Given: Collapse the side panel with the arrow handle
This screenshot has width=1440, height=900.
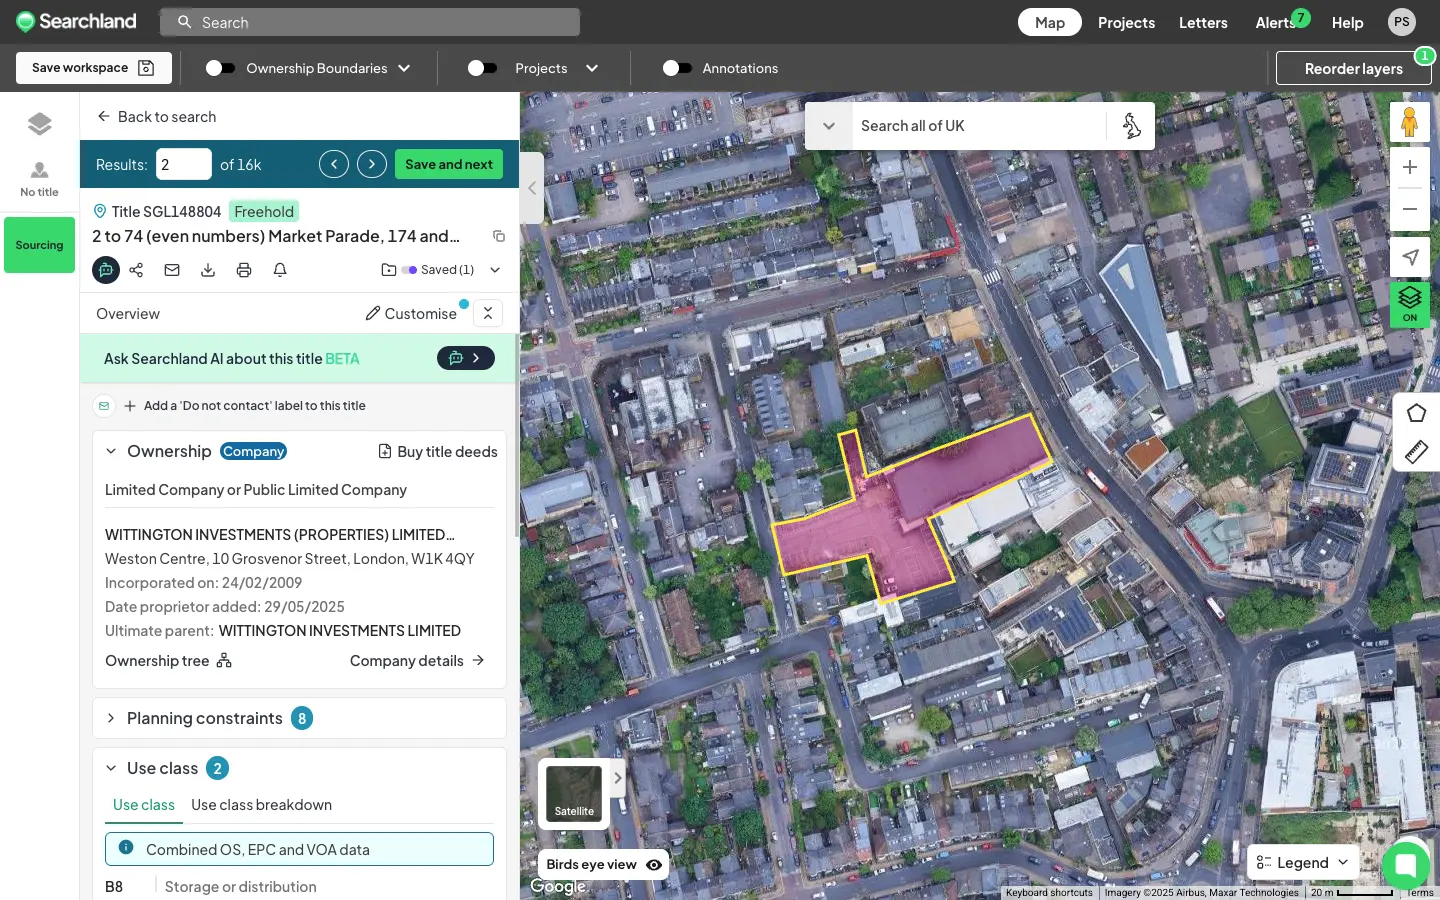Looking at the screenshot, I should click(532, 188).
